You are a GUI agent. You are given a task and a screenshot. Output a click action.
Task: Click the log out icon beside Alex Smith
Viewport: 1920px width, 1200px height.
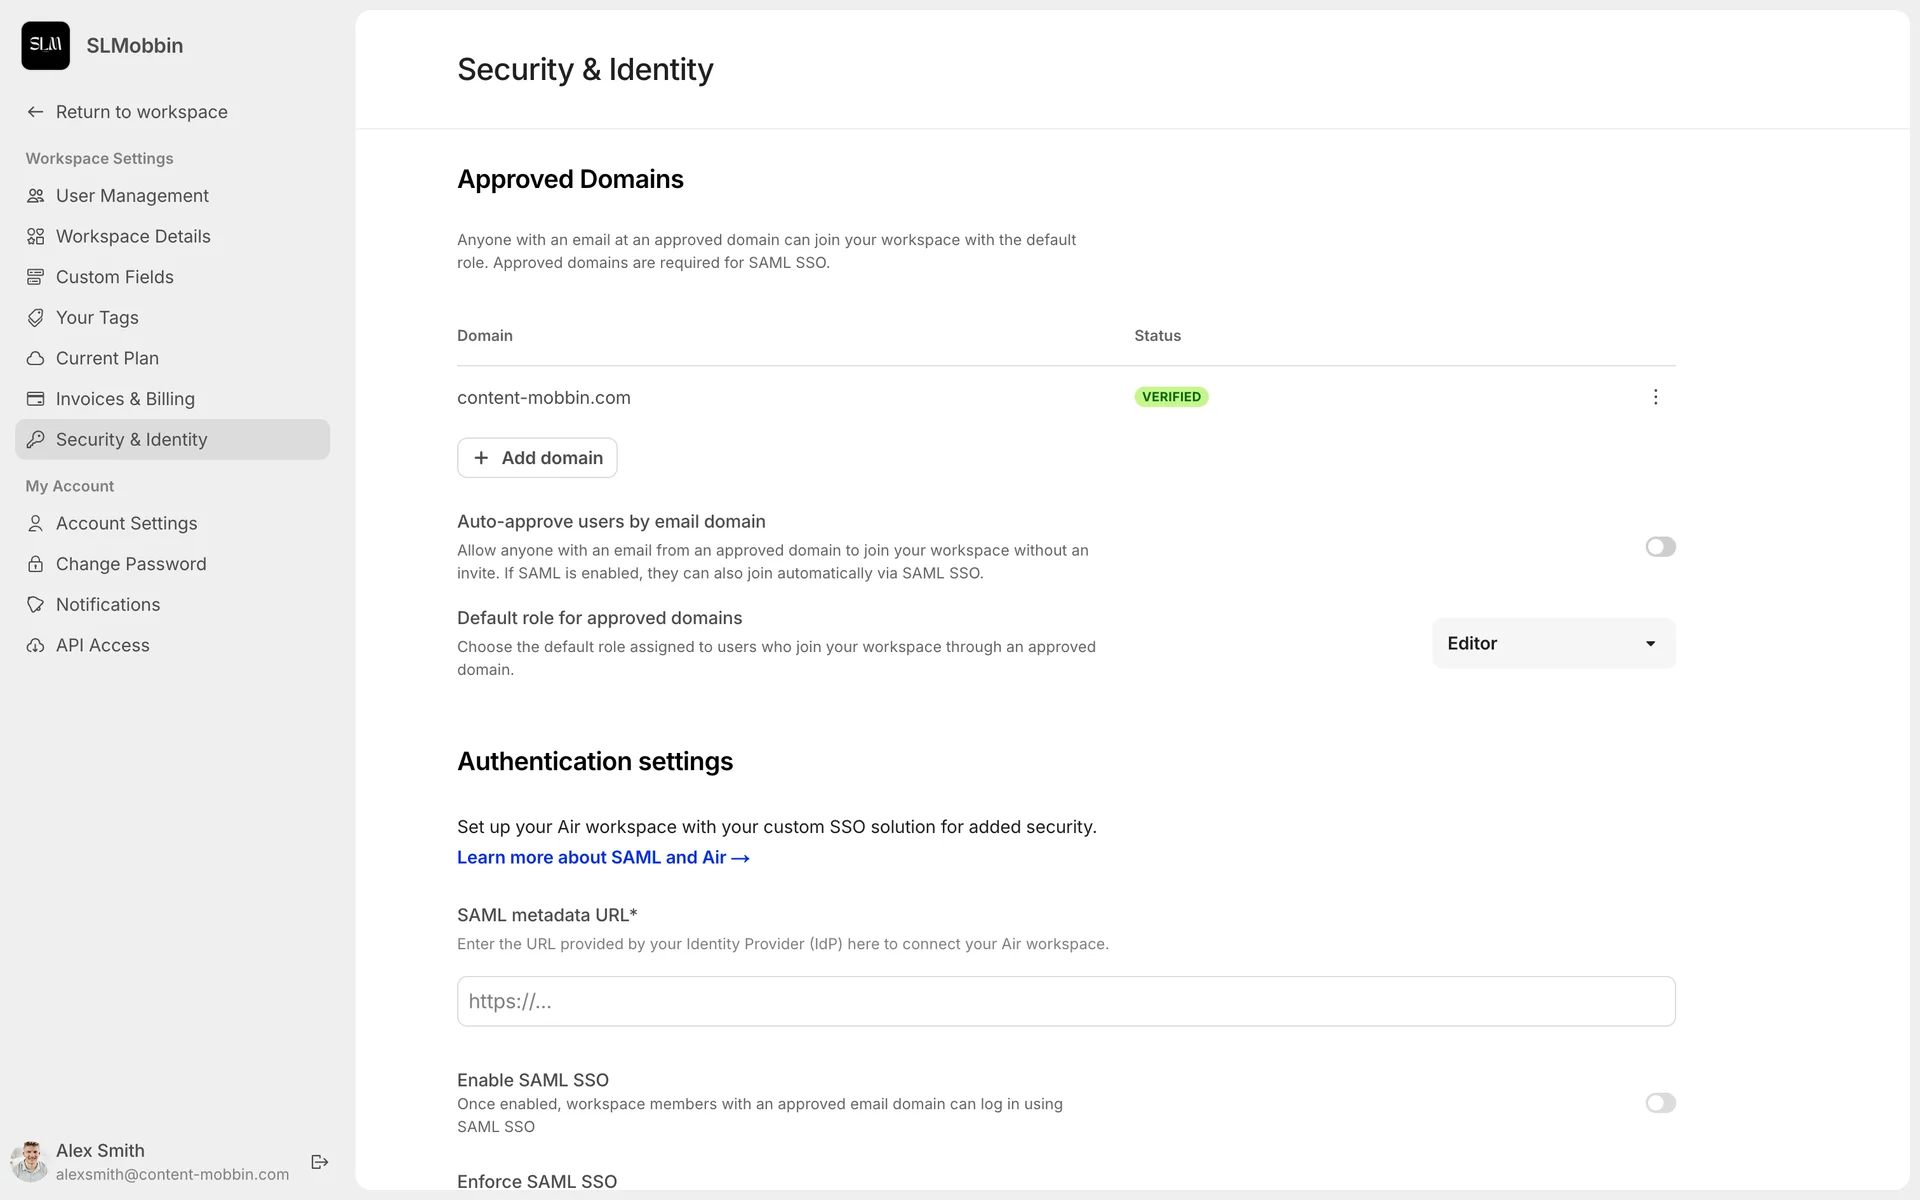pos(320,1161)
